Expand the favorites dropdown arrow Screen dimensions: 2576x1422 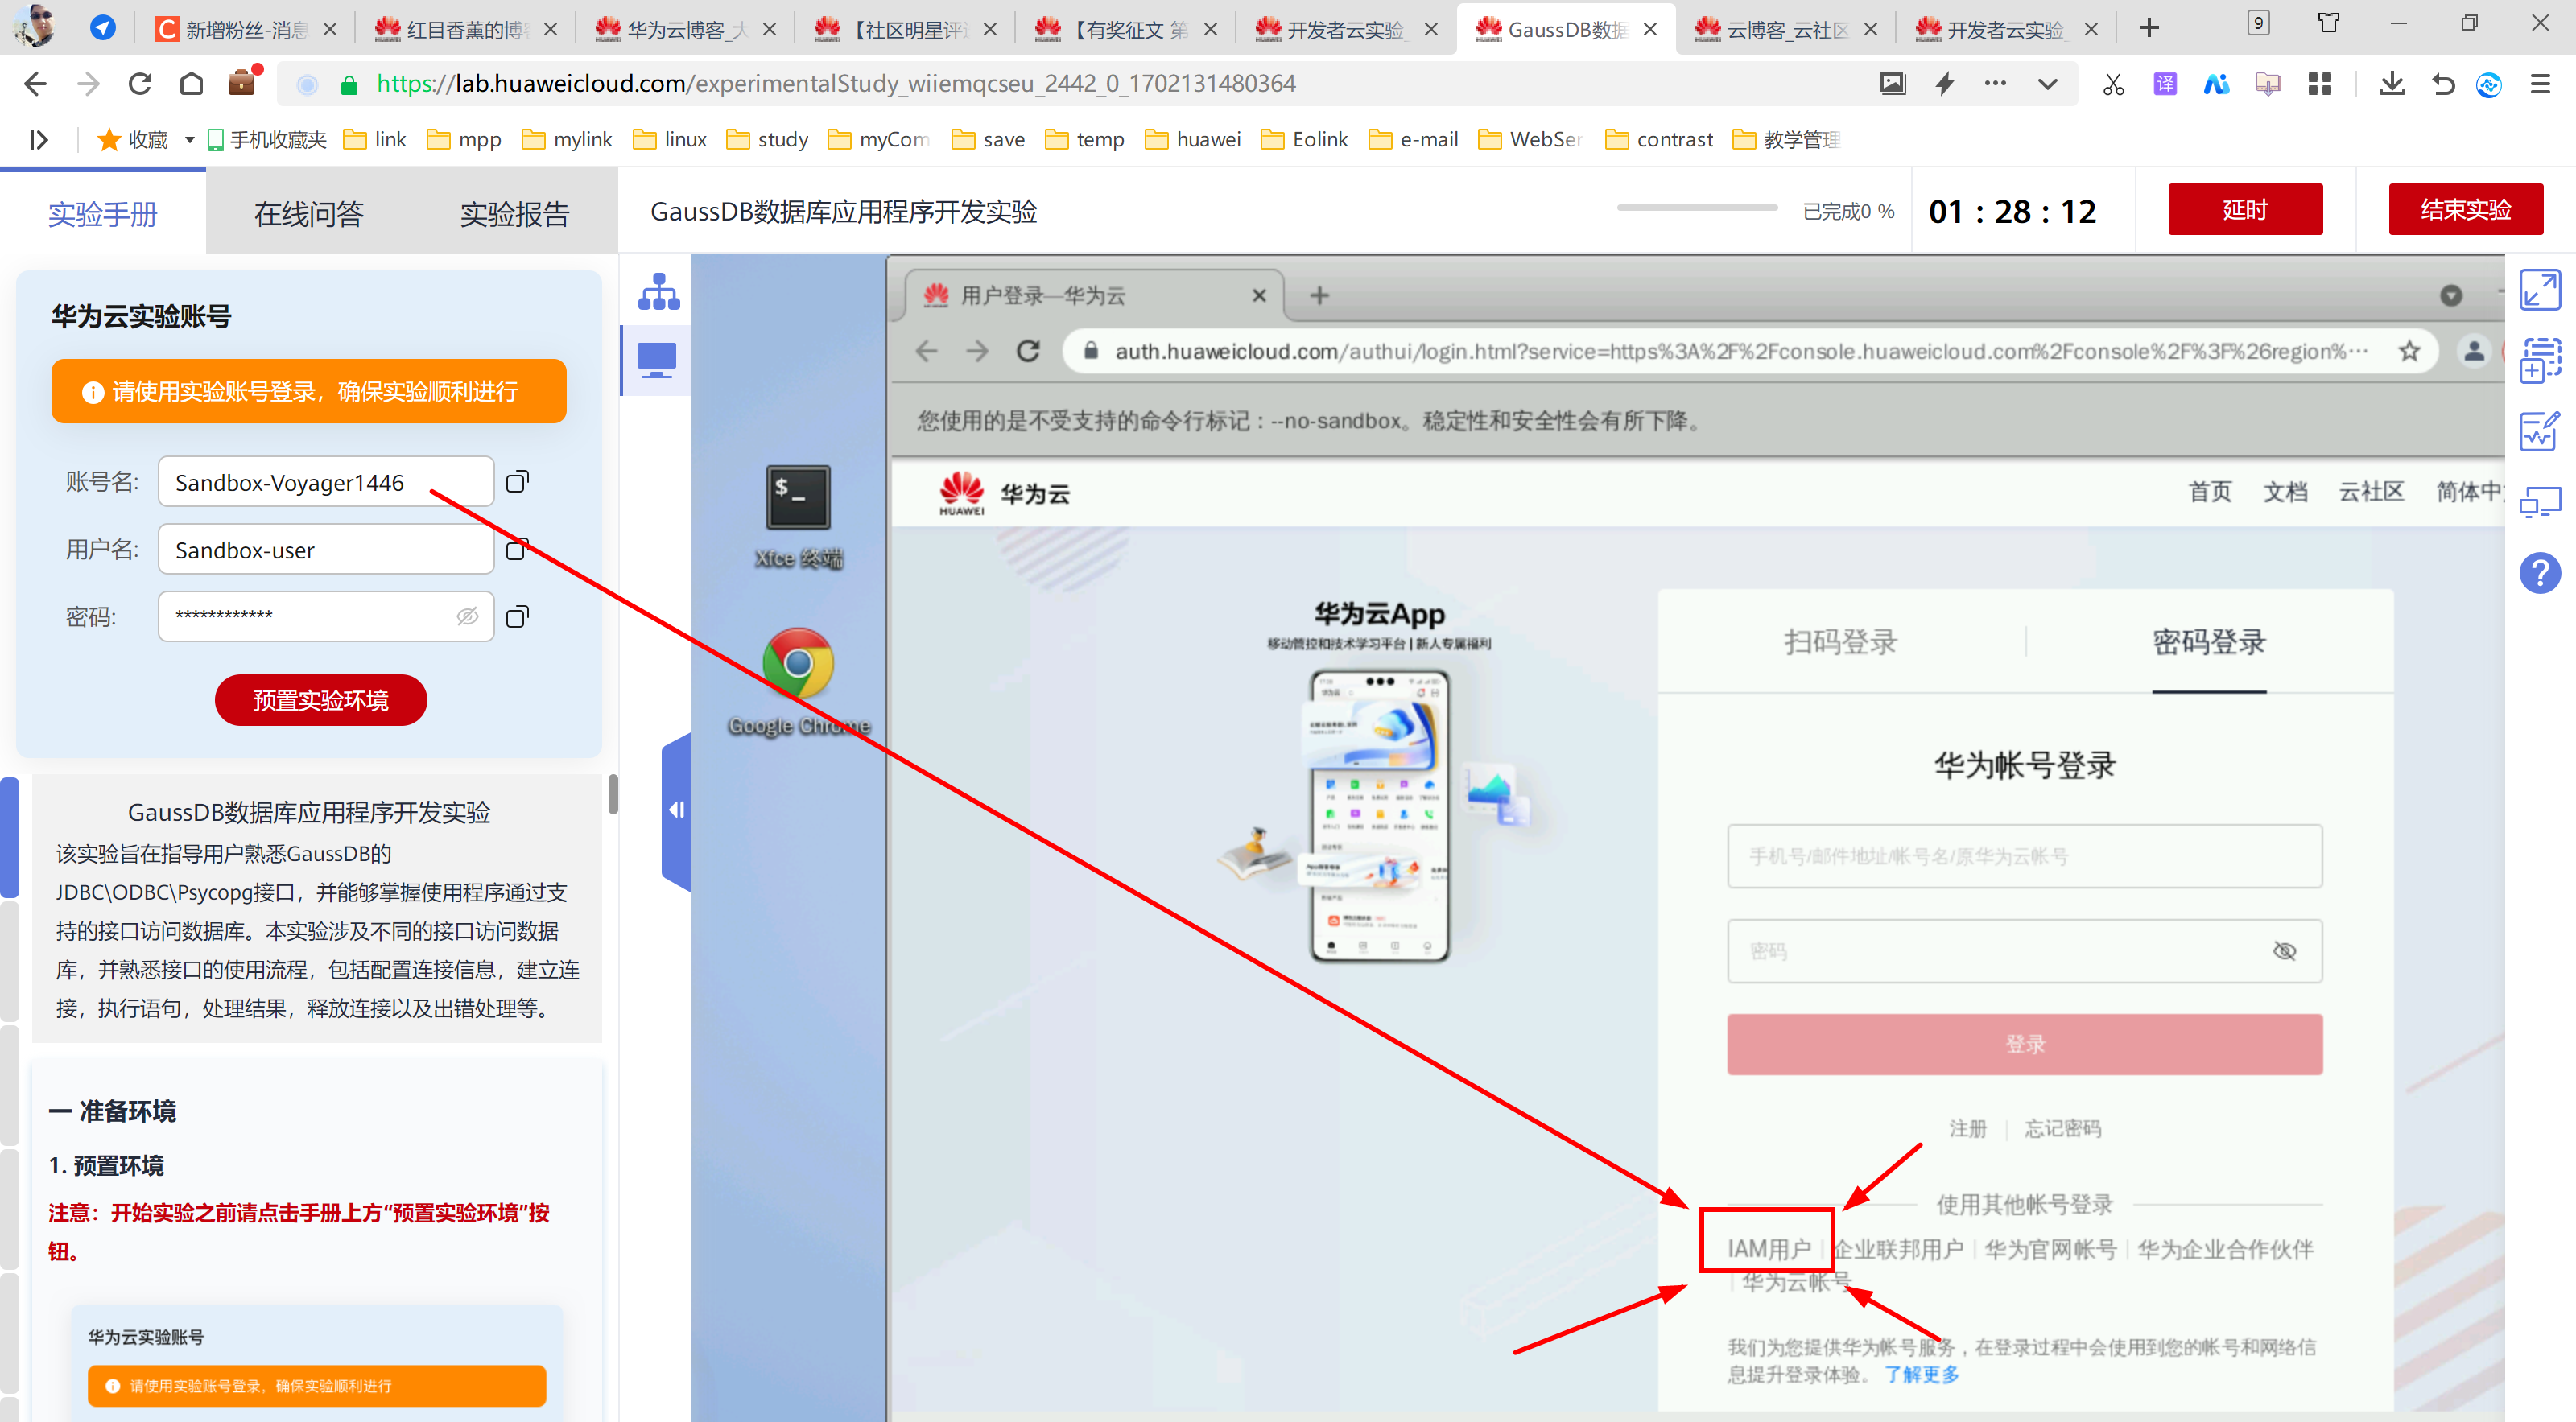coord(189,140)
